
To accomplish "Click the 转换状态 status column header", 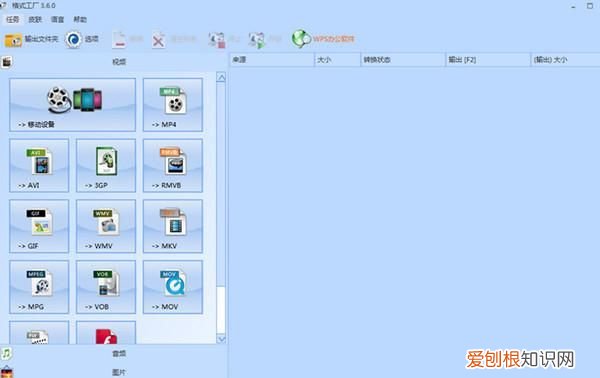I will 403,60.
